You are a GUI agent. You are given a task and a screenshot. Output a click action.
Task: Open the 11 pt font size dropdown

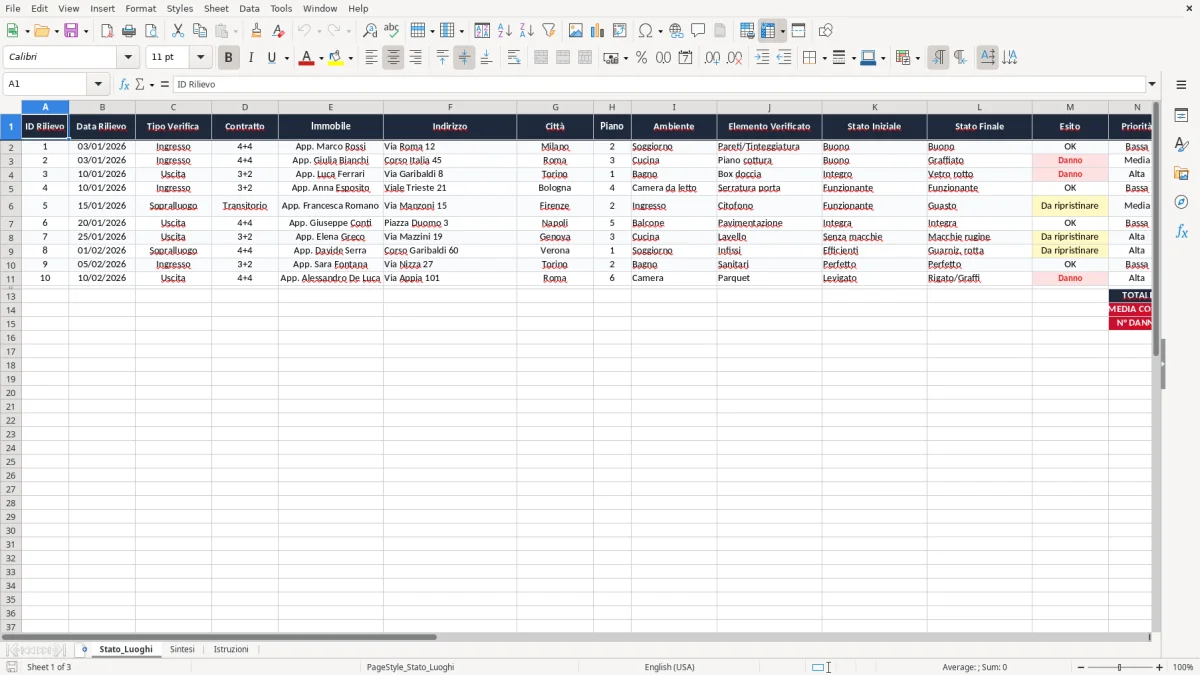(200, 58)
